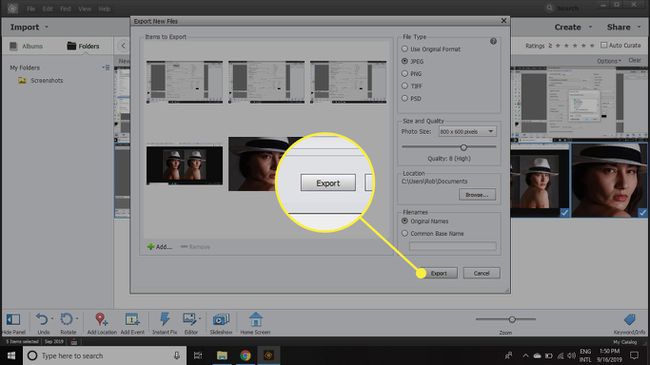Open Task View on the taskbar
650x365 pixels.
[198, 355]
